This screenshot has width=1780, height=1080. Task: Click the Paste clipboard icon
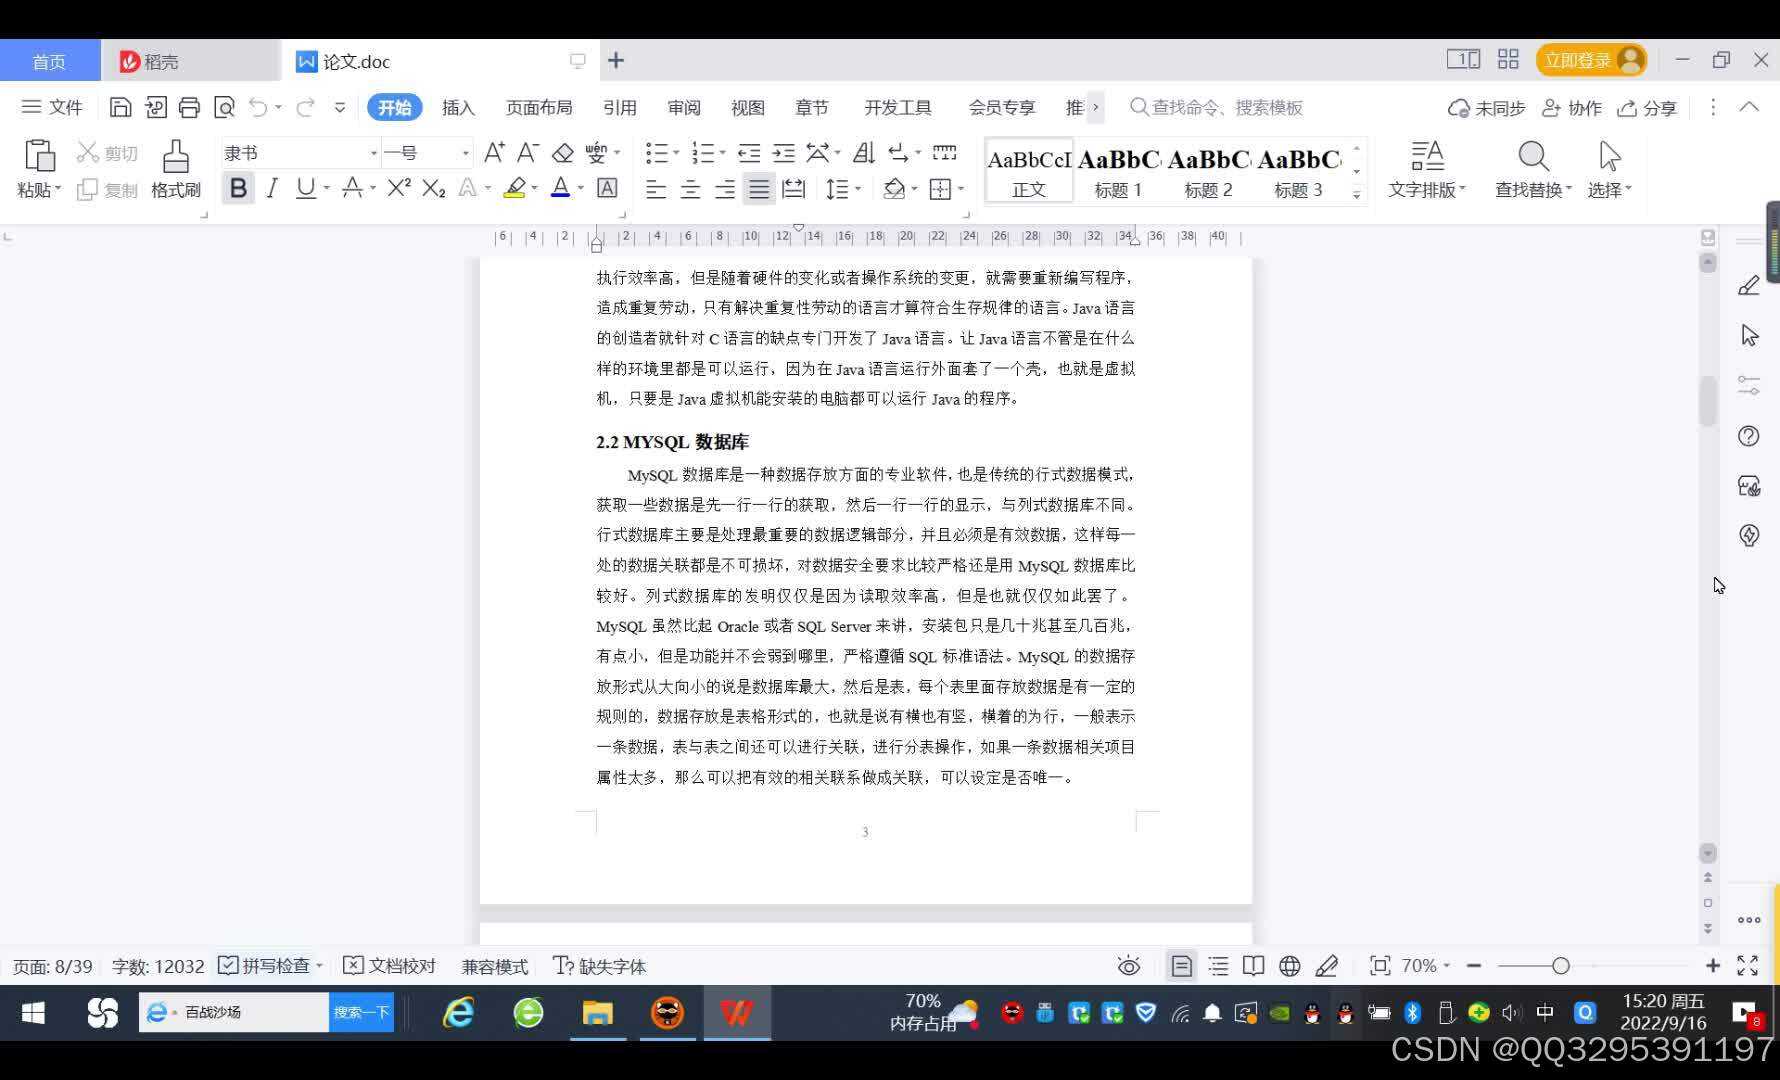point(39,156)
